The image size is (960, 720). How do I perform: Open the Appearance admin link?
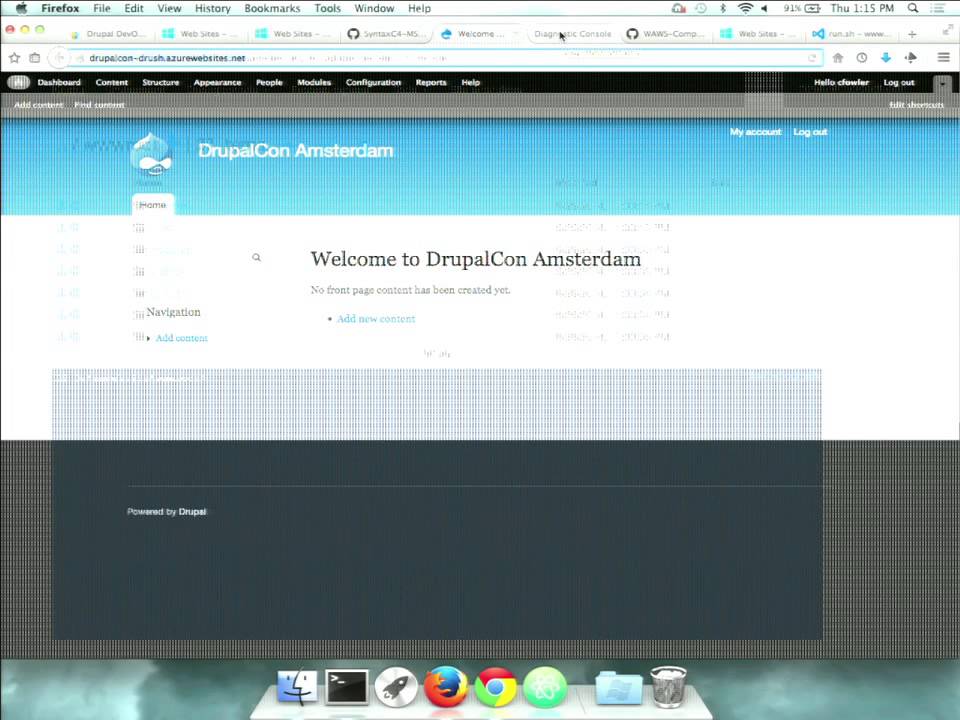[x=217, y=82]
